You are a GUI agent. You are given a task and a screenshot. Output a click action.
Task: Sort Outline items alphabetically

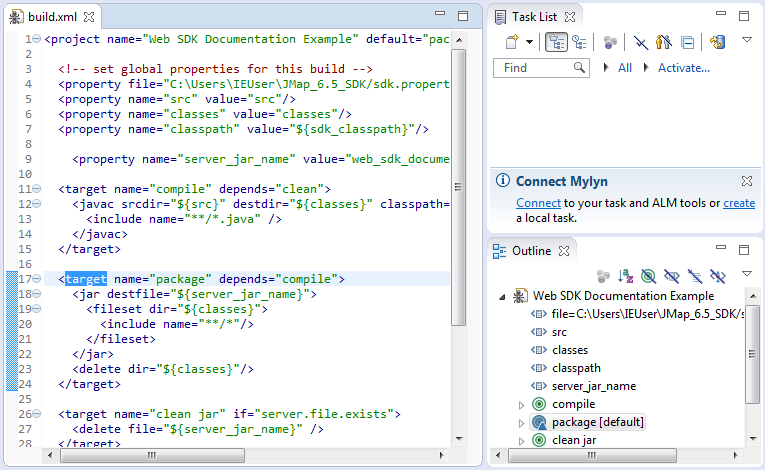[626, 275]
